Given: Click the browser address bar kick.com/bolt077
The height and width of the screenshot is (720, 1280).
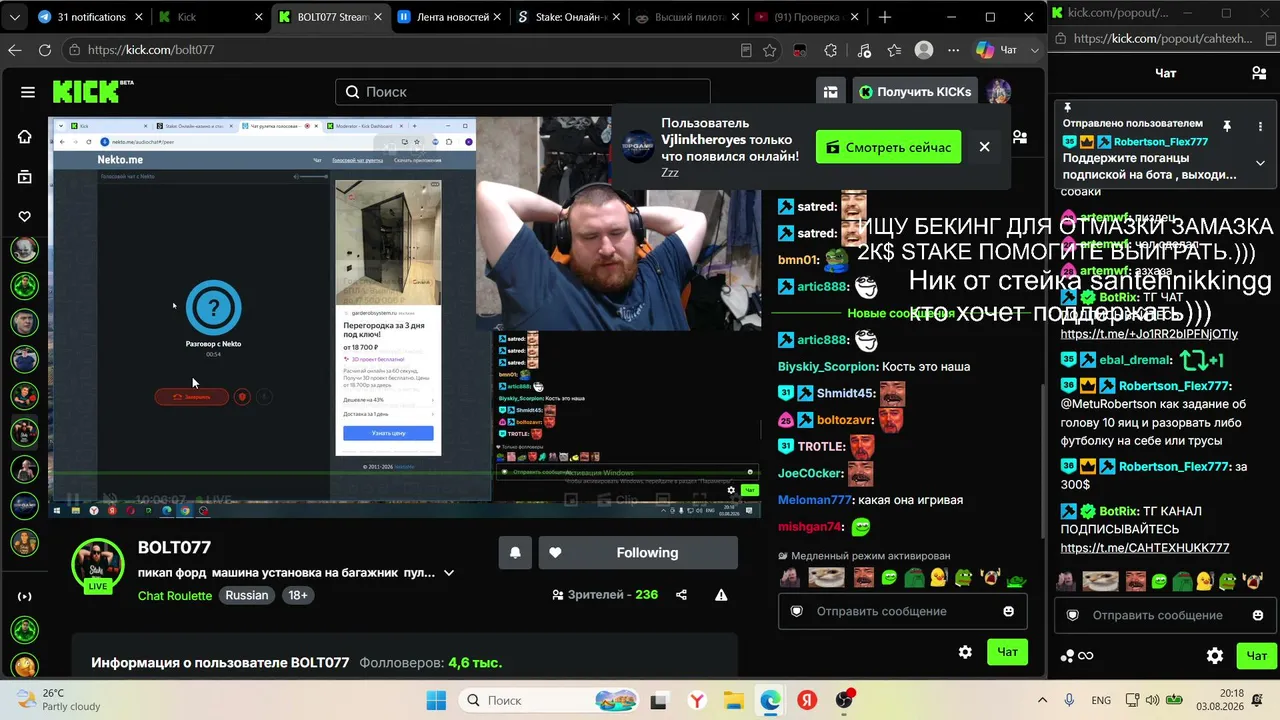Looking at the screenshot, I should click(400, 50).
